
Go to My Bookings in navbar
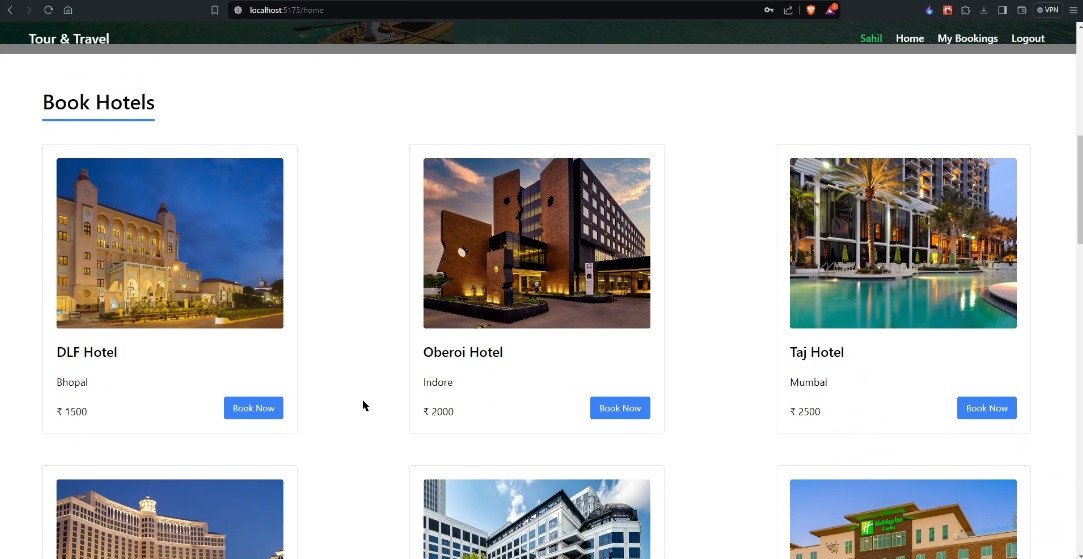[967, 39]
